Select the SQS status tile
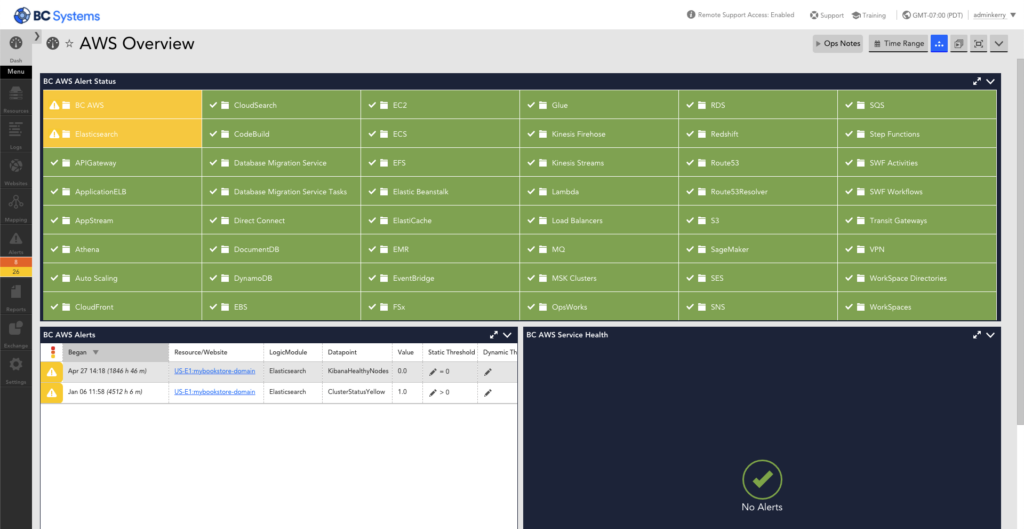 click(x=917, y=104)
